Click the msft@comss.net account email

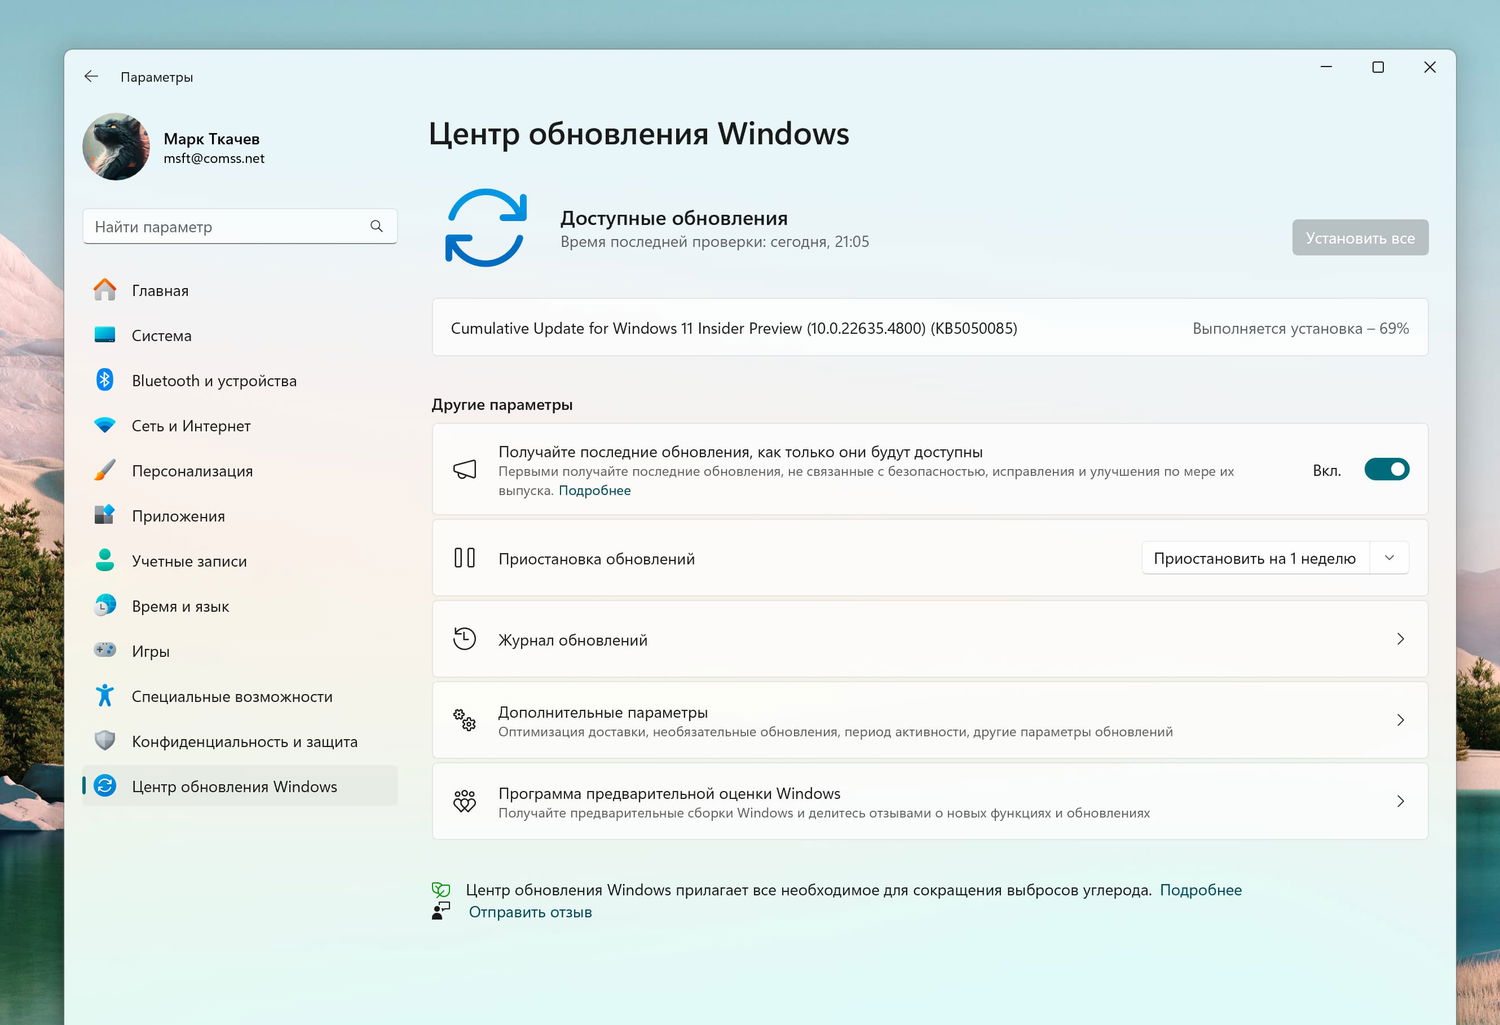click(x=214, y=158)
